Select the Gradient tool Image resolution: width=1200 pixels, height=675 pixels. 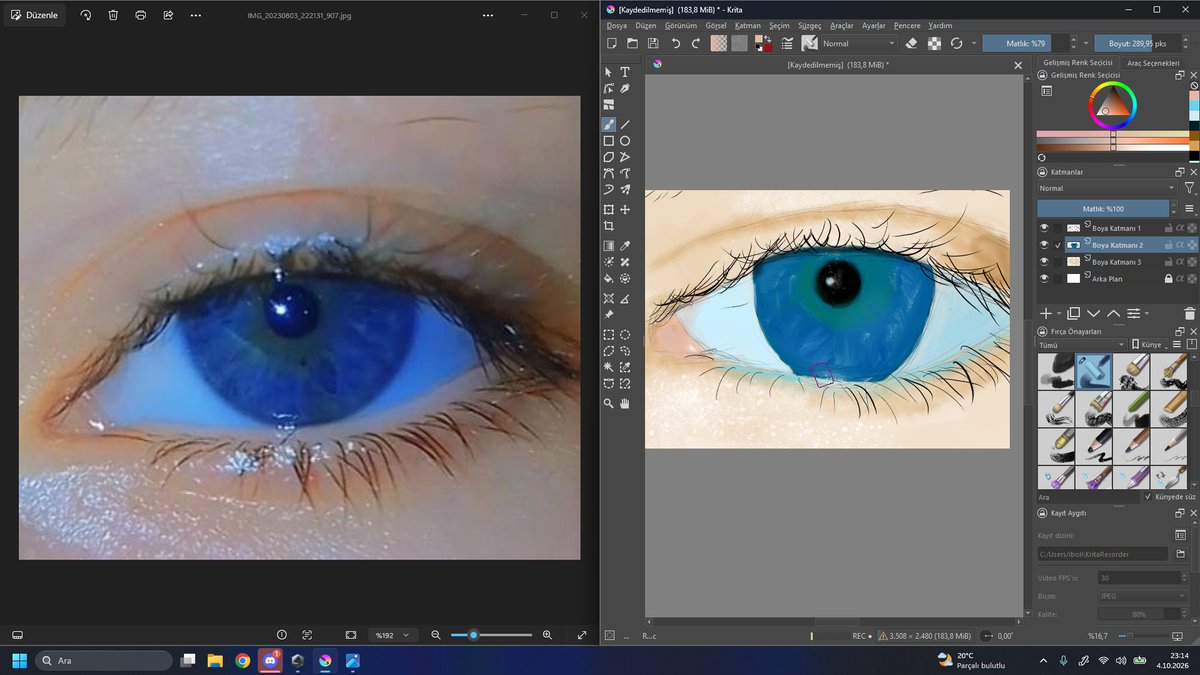coord(608,246)
